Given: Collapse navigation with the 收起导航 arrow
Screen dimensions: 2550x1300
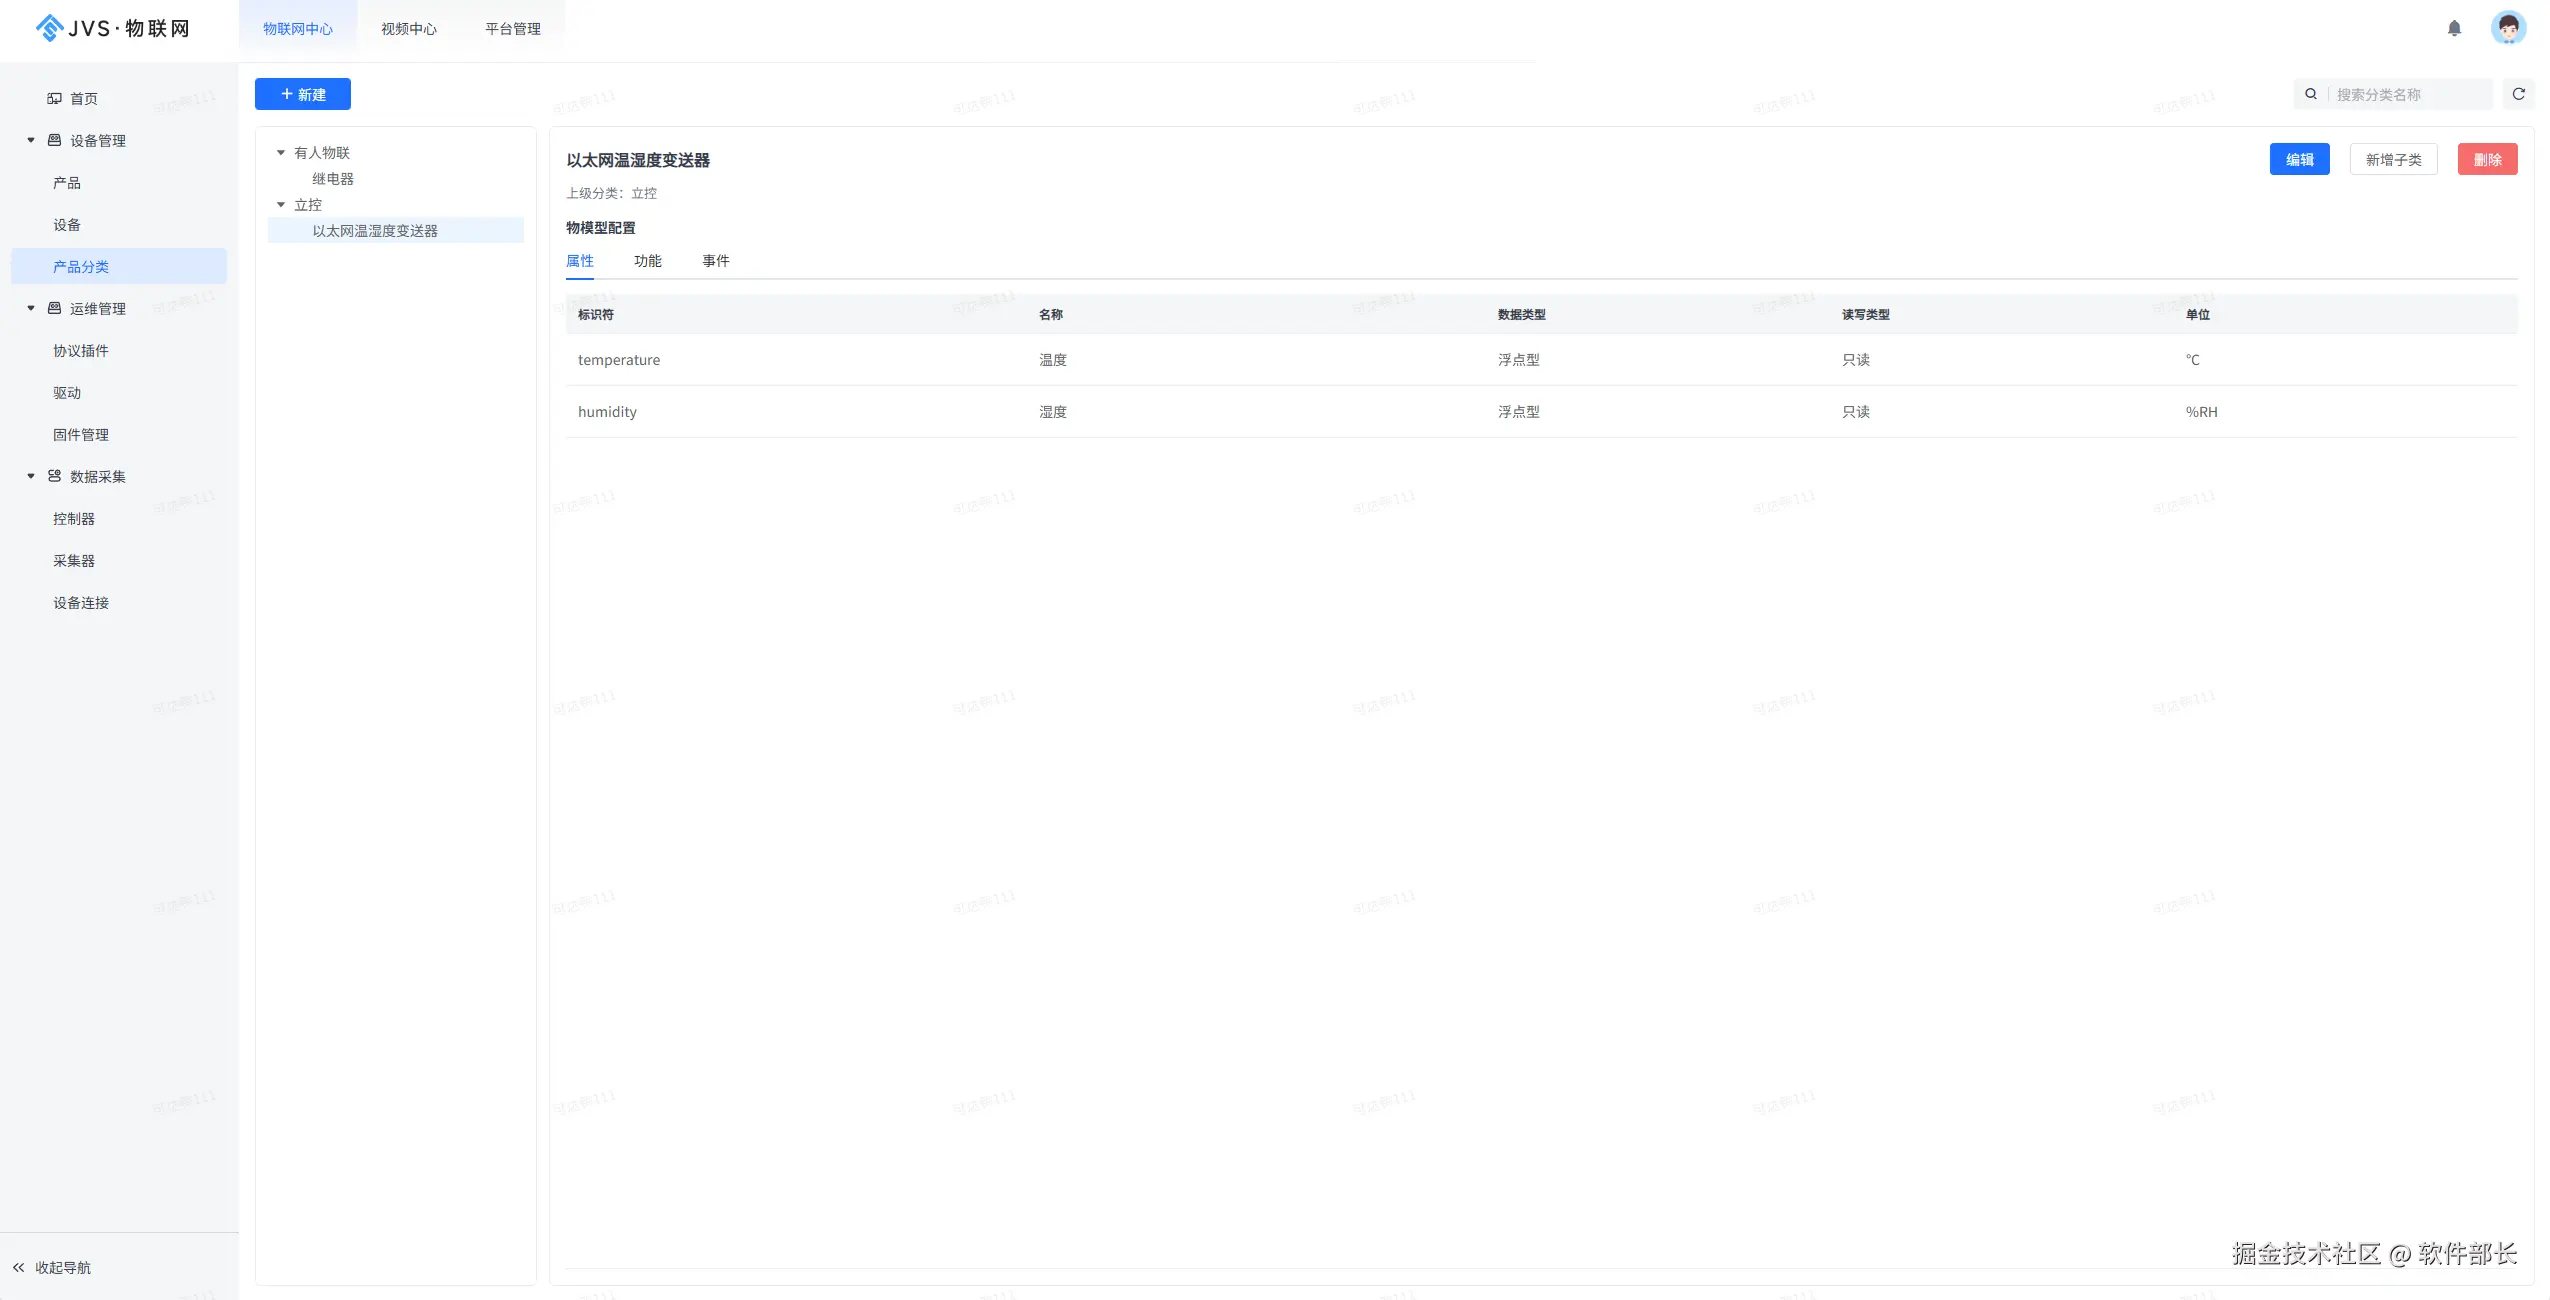Looking at the screenshot, I should point(19,1267).
